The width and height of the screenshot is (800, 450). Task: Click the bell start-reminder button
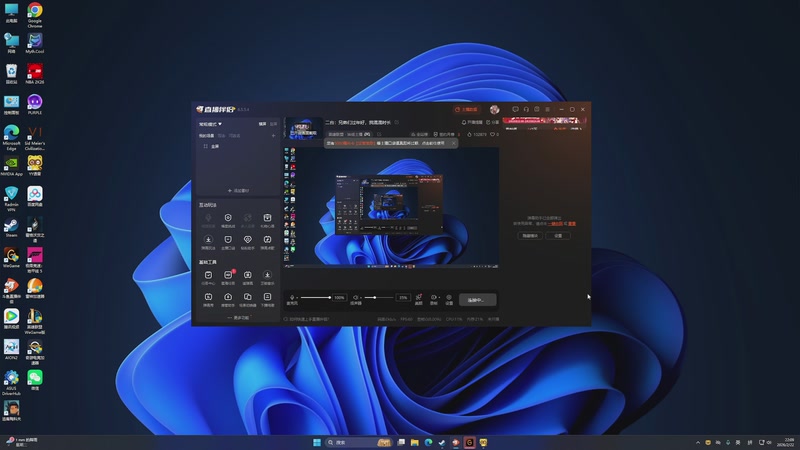471,122
